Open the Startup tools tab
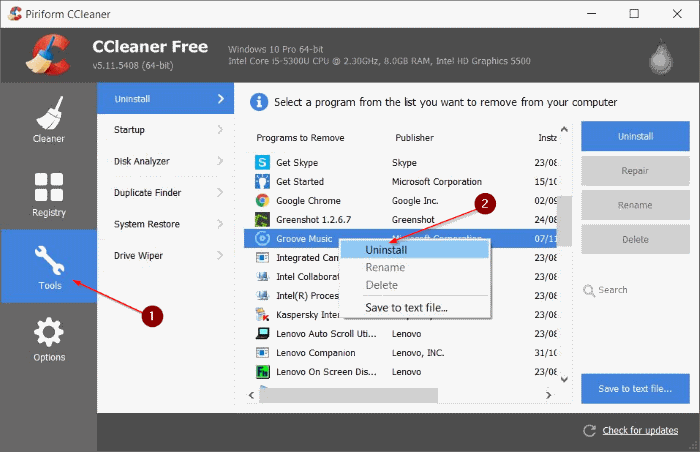 (166, 130)
